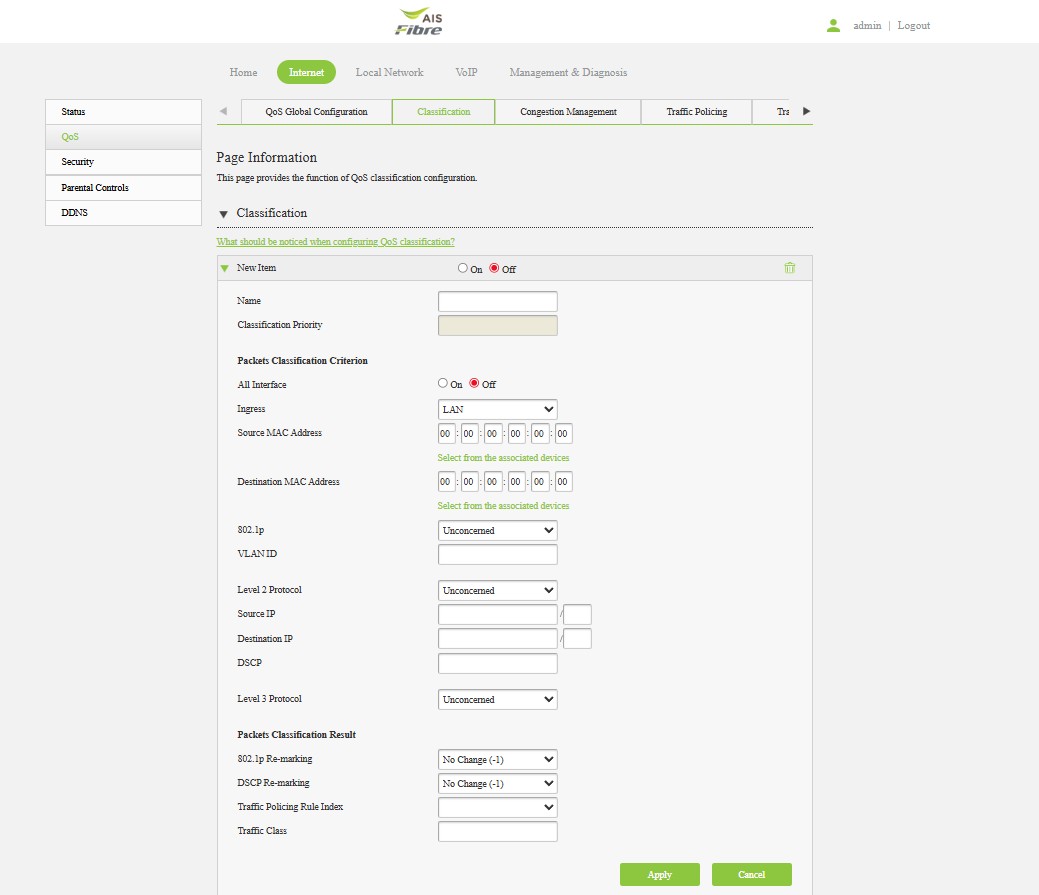This screenshot has height=895, width=1039.
Task: Click last Destination MAC Address octet
Action: click(563, 482)
